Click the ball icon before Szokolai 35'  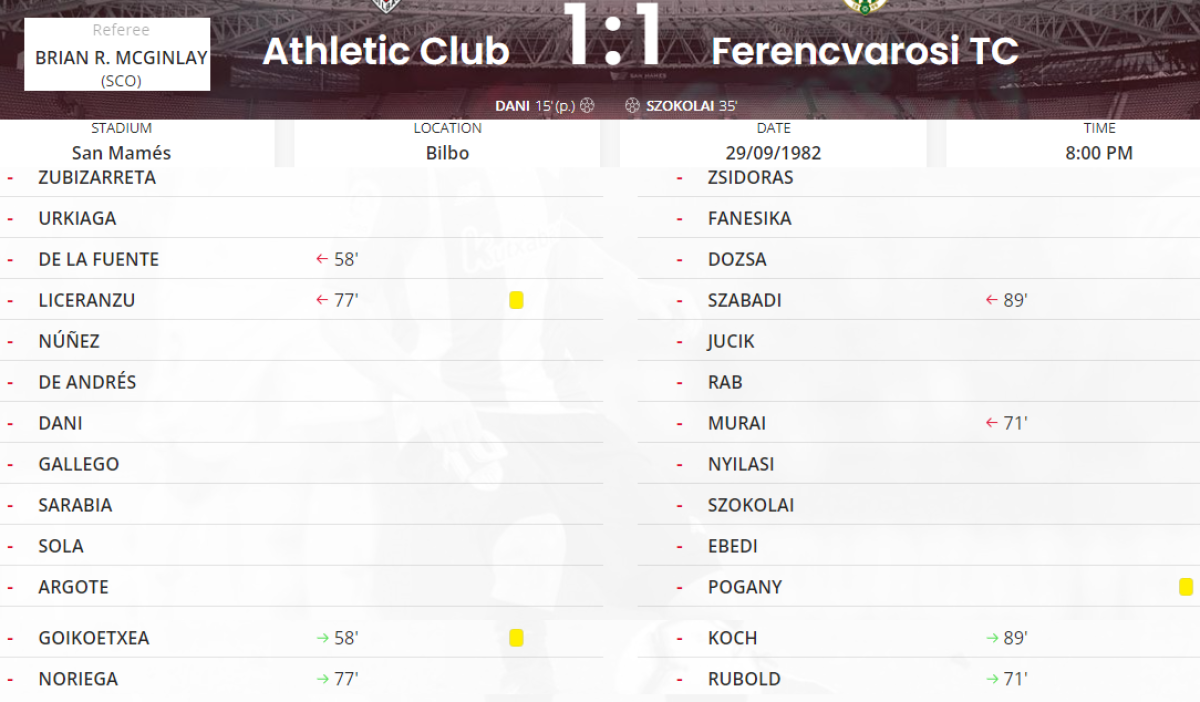coord(632,105)
